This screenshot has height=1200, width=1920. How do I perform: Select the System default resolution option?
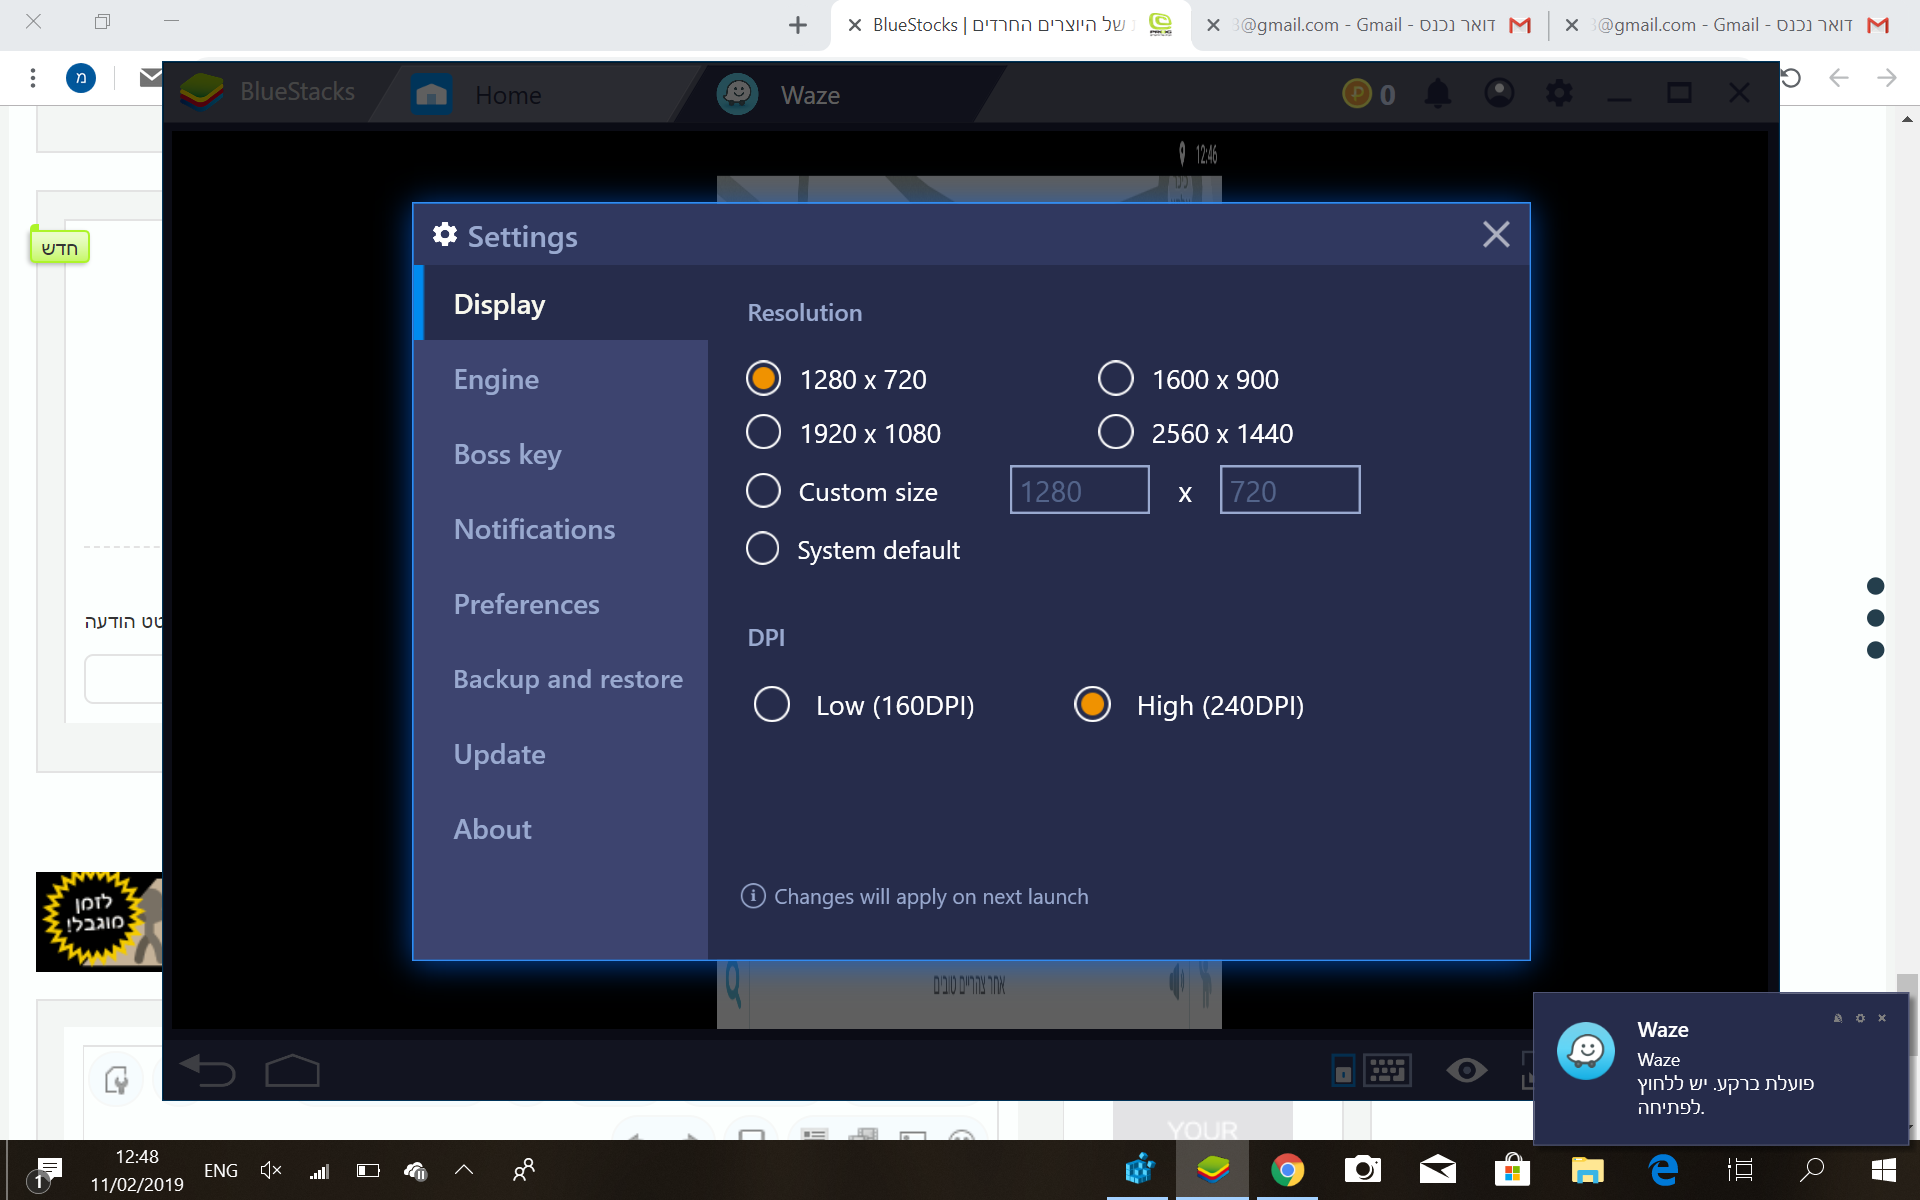(x=763, y=549)
